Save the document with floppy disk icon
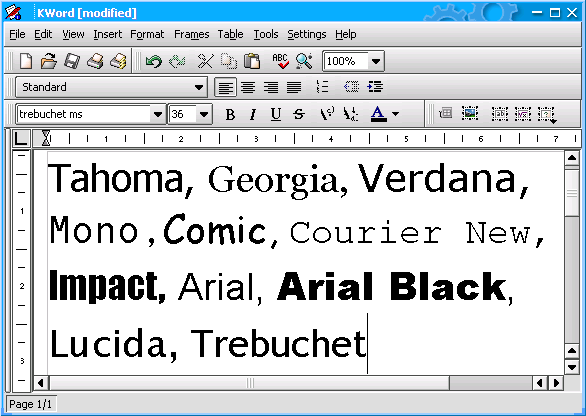 point(72,61)
